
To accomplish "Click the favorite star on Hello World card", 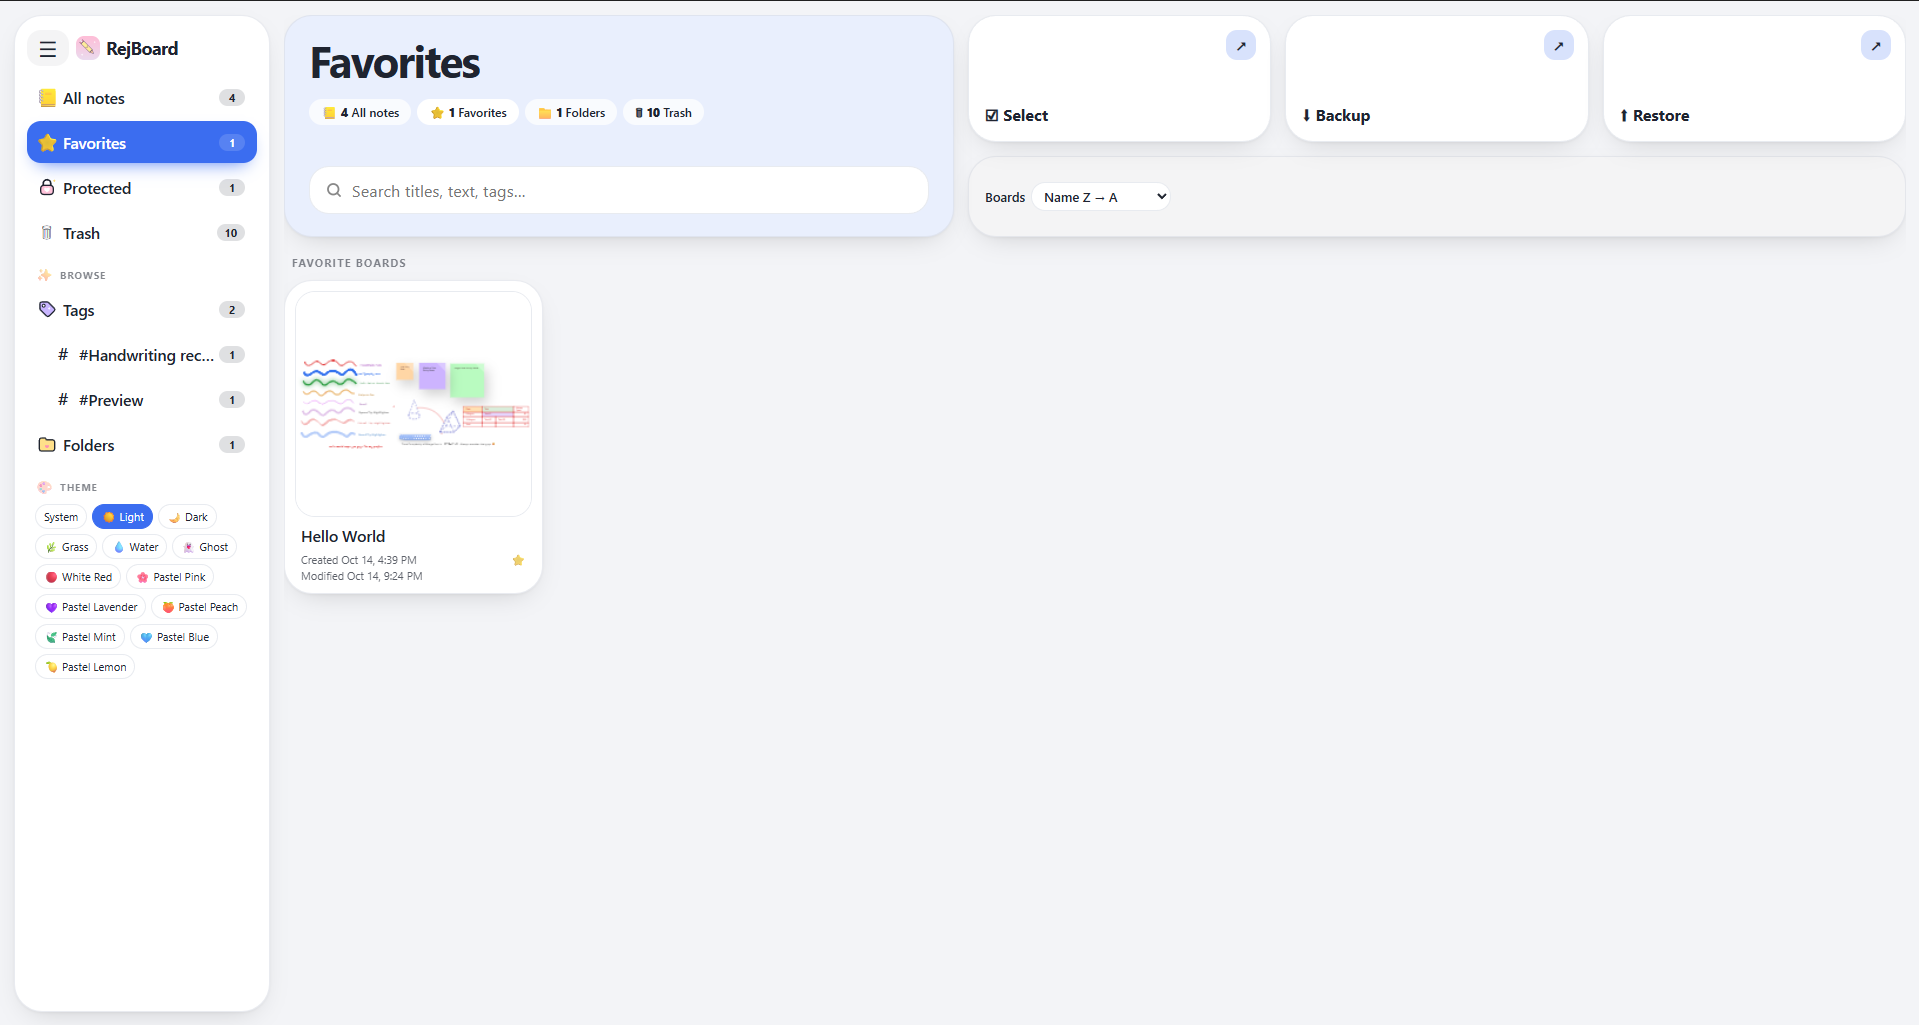I will [x=518, y=560].
